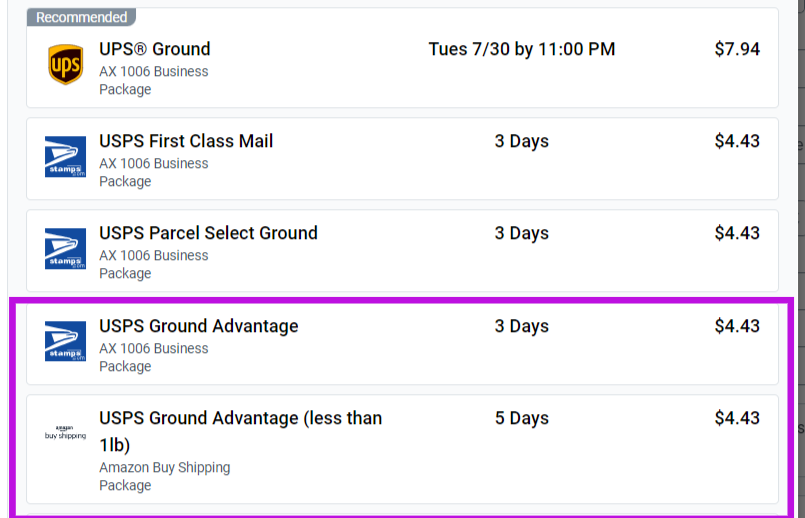The image size is (805, 518).
Task: Click $4.43 price for Amazon Buy Shipping option
Action: pos(737,418)
